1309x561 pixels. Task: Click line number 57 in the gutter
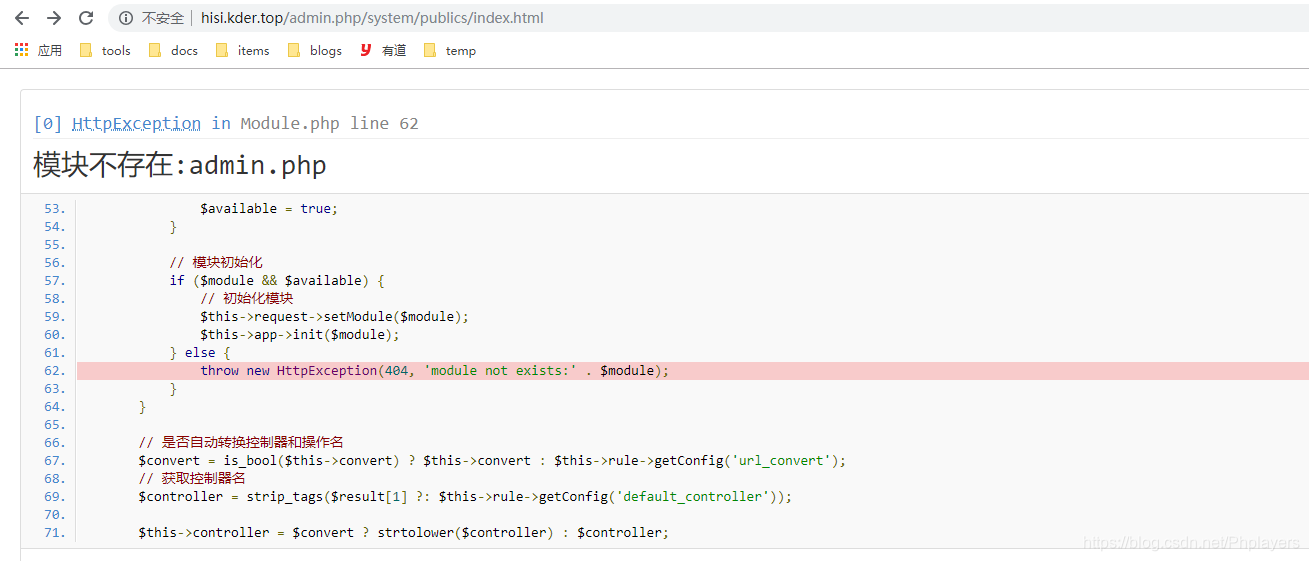click(x=54, y=280)
